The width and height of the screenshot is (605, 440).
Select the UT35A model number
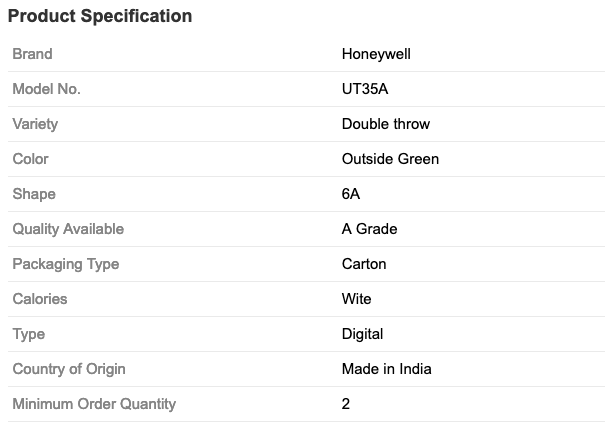pos(365,89)
